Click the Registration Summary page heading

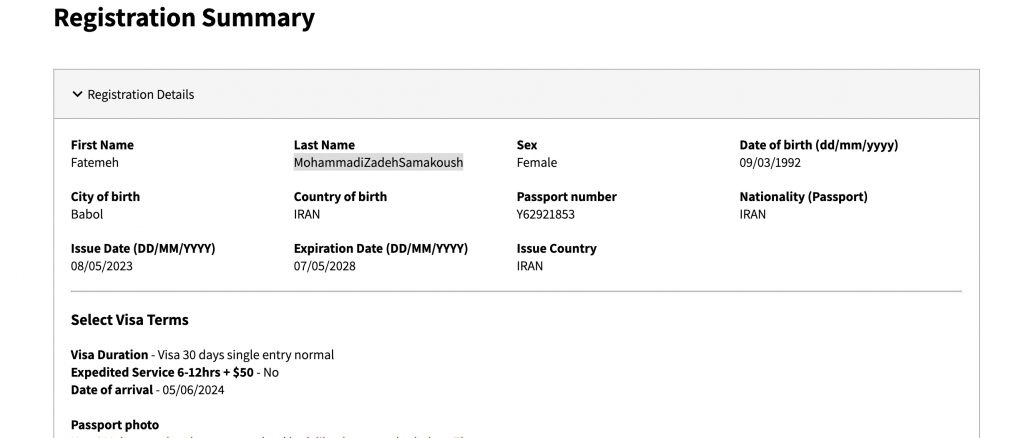[184, 18]
